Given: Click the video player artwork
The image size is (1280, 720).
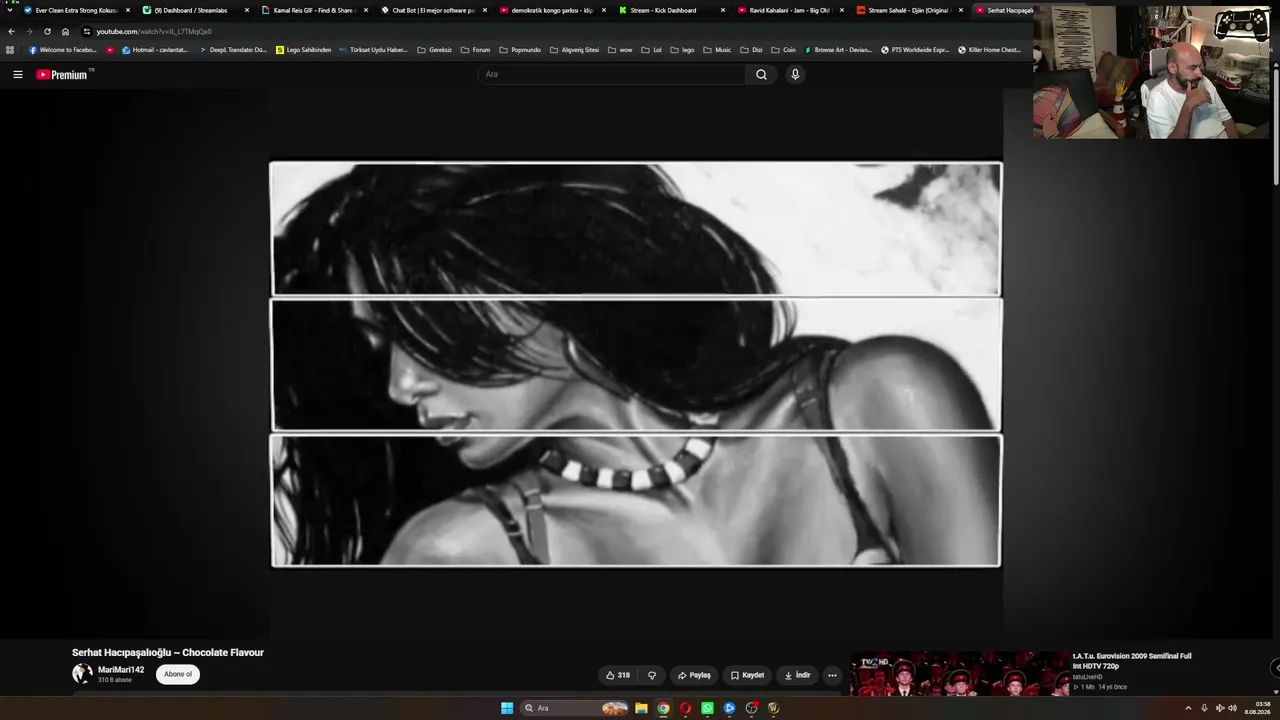Looking at the screenshot, I should [636, 365].
